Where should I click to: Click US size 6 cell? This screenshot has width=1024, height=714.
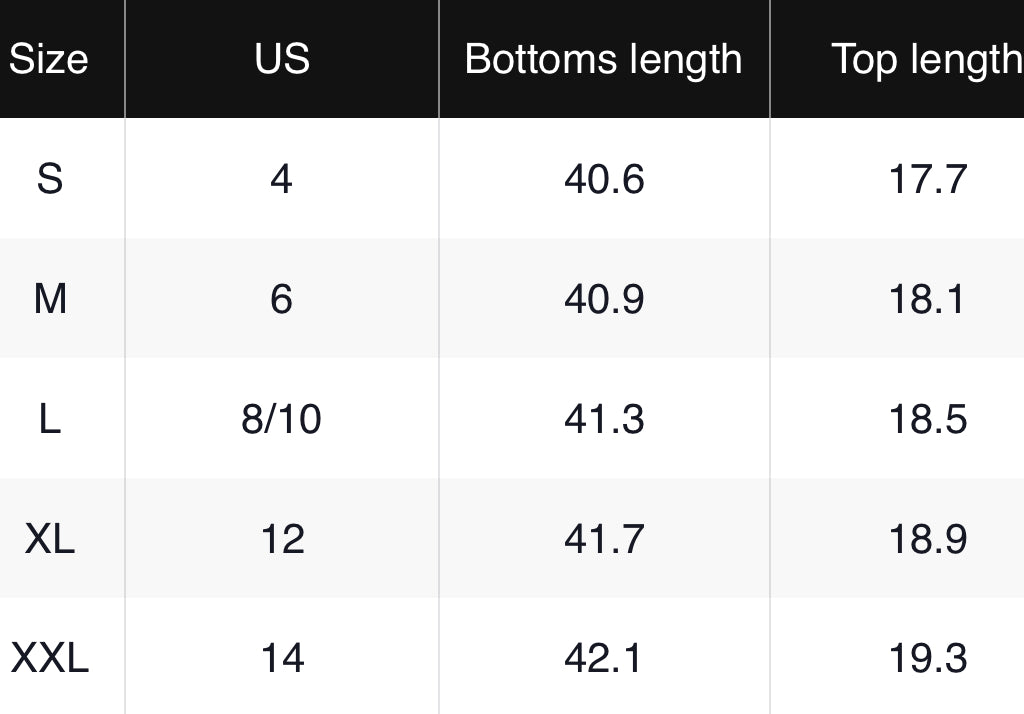pos(281,299)
